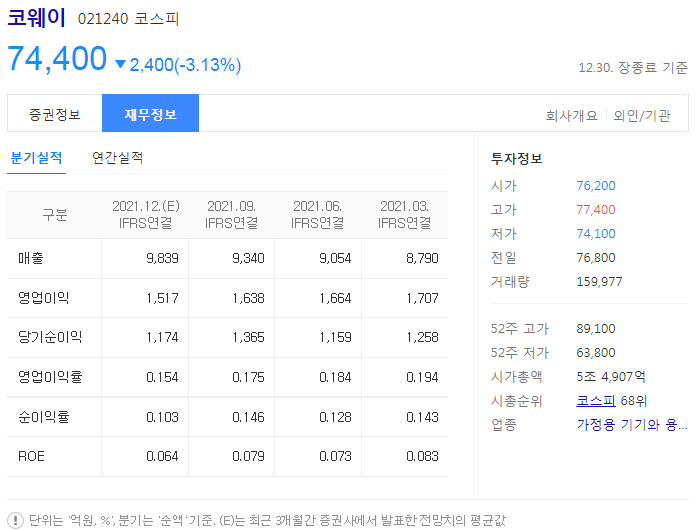This screenshot has height=530, width=698.
Task: Select 매출 value 9,054
Action: tap(335, 258)
